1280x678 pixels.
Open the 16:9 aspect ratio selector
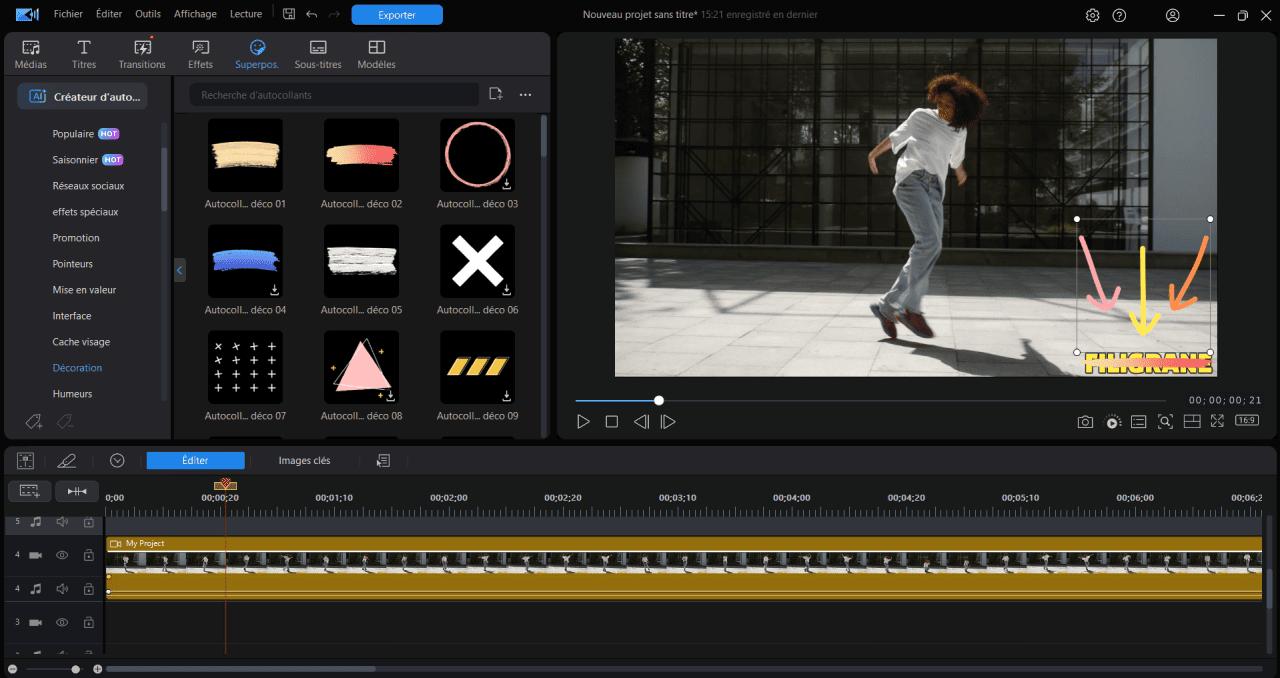click(1245, 421)
